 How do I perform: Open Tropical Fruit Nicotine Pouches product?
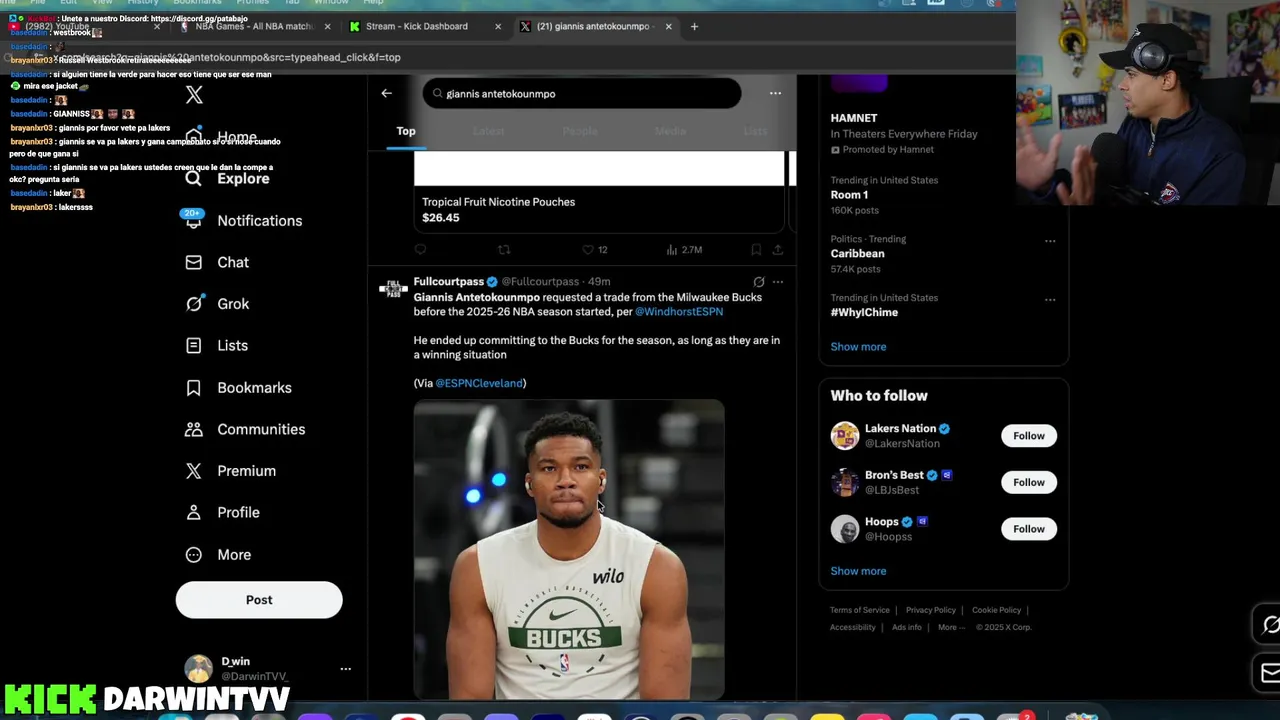click(599, 192)
